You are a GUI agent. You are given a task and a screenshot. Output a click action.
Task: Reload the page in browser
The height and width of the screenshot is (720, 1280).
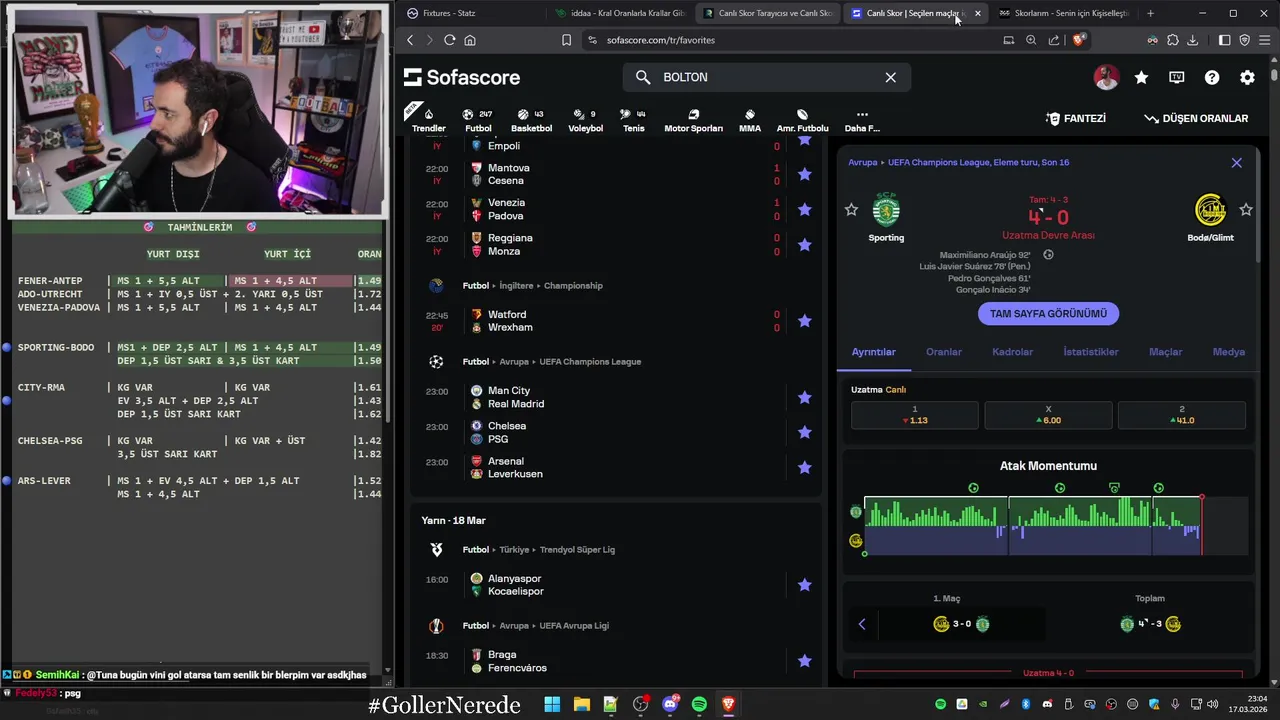[449, 40]
